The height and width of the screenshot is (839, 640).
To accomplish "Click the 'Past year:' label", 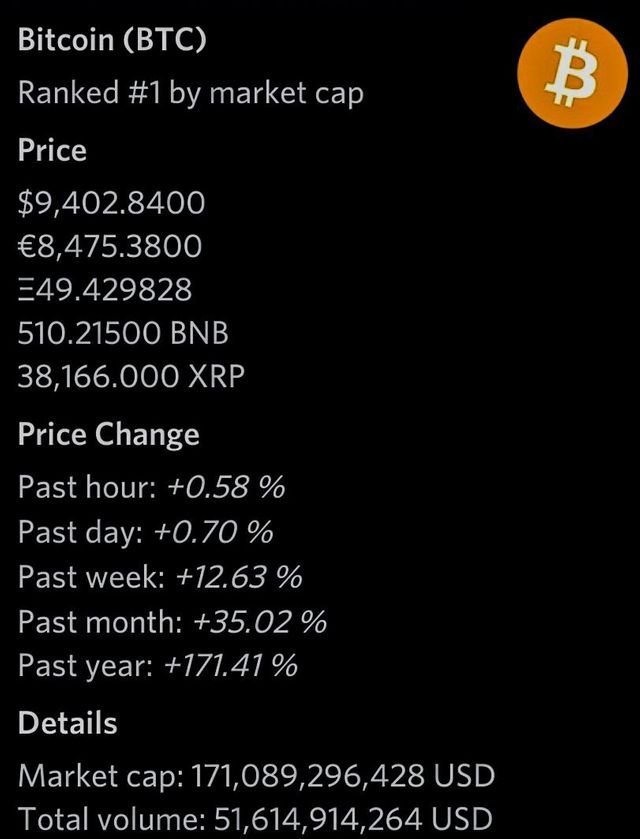I will (85, 665).
